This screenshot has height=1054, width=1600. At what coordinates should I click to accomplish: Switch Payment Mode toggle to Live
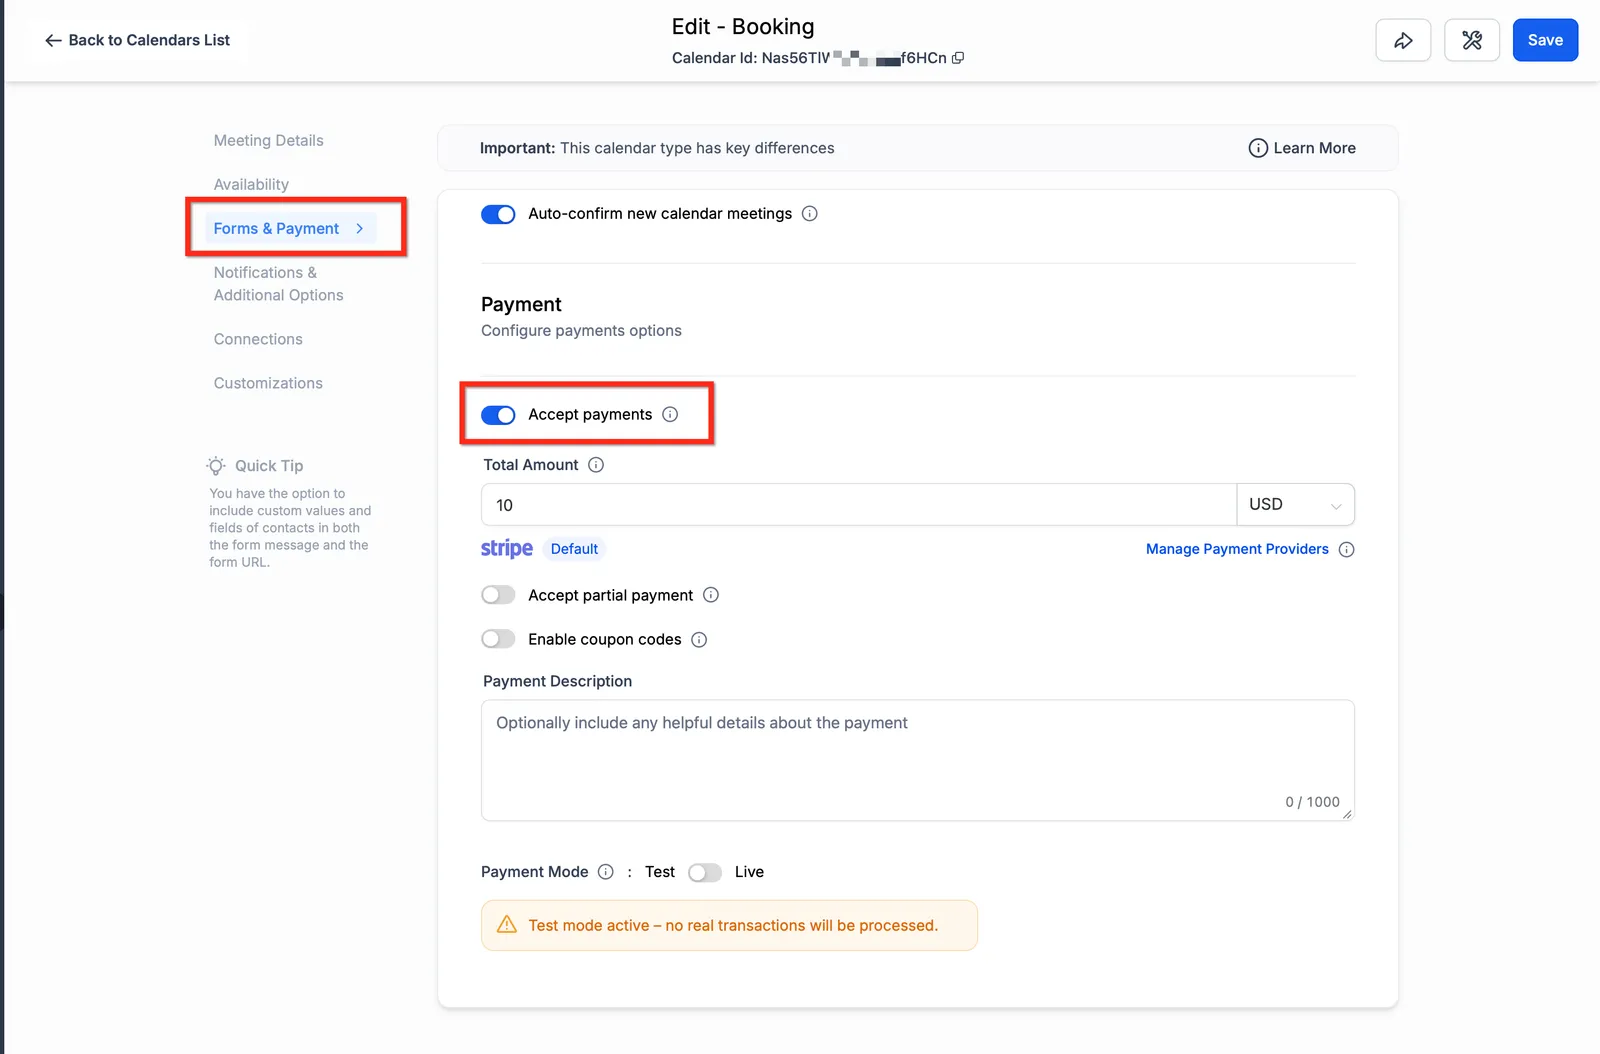[x=705, y=873]
